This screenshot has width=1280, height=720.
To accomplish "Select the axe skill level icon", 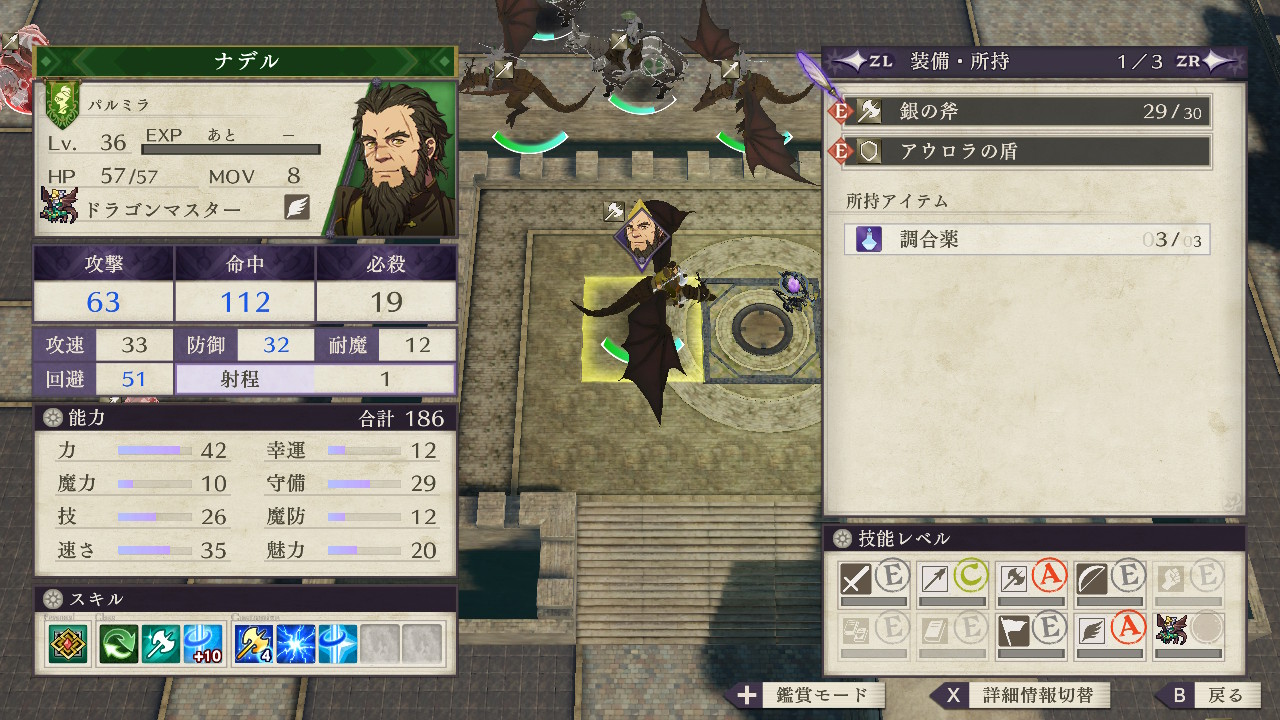I will 1014,579.
